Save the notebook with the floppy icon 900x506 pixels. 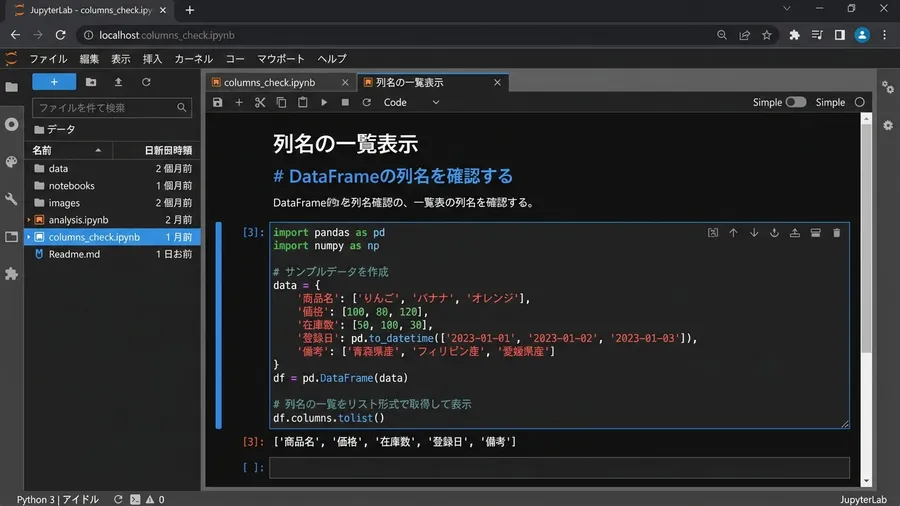click(218, 102)
